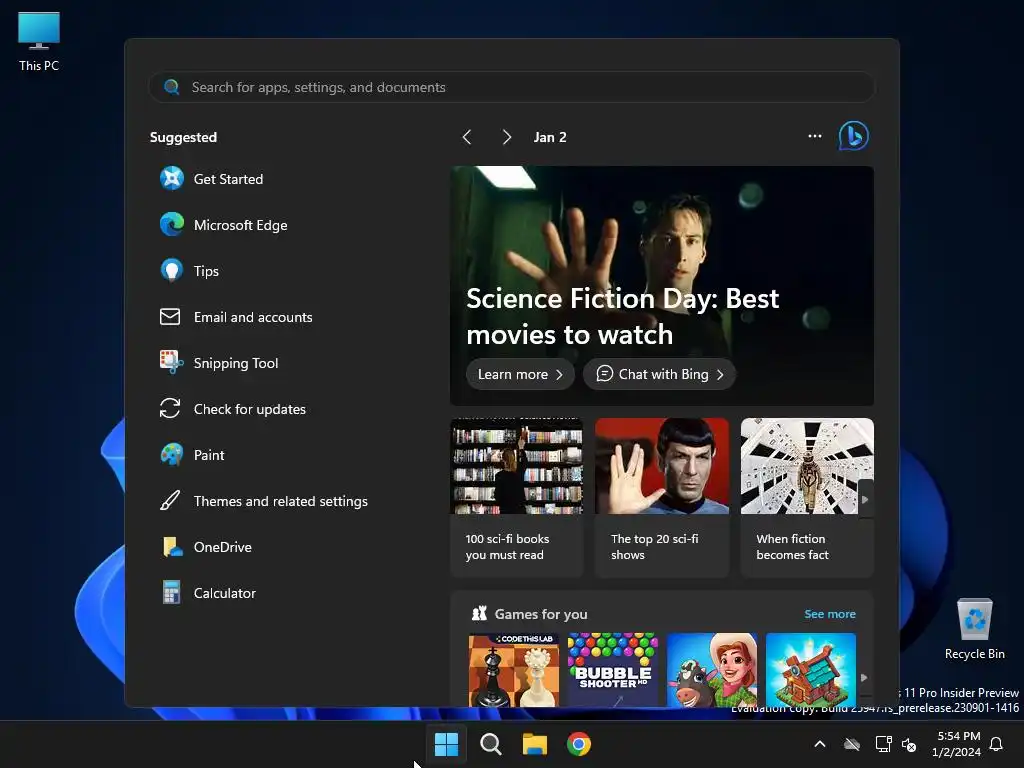Click the OneDrive cloud tray icon

[852, 744]
